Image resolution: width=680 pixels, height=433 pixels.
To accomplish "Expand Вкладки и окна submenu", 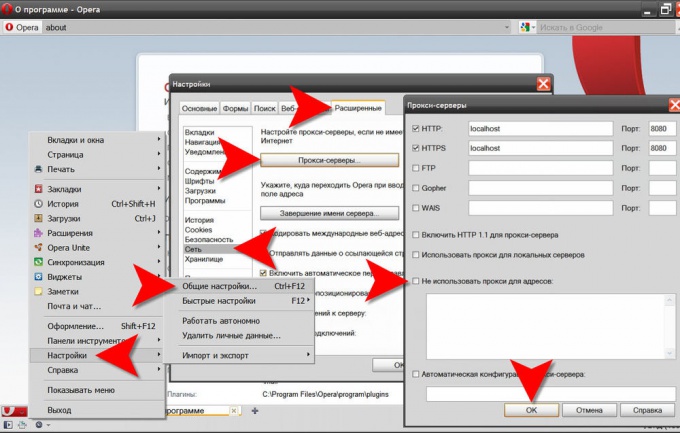I will pos(159,140).
